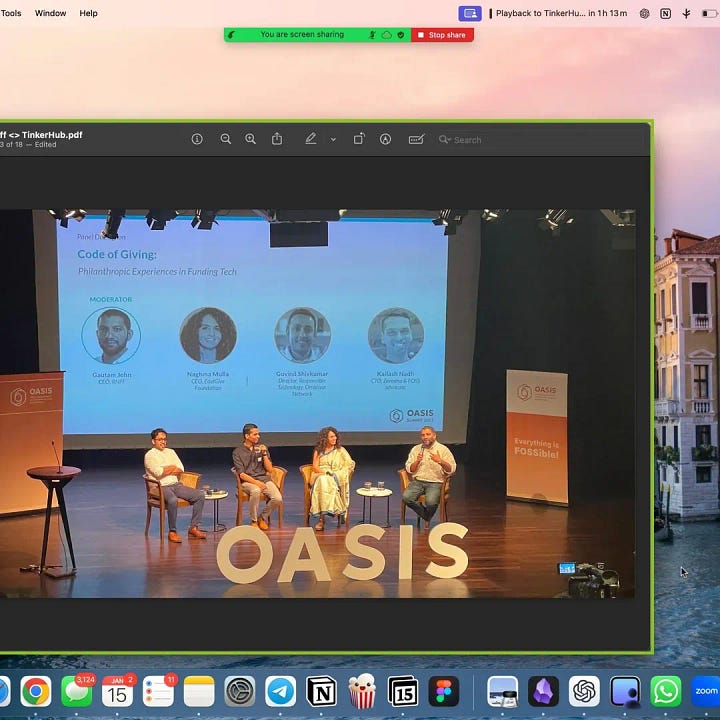Click the ChatGPT menu bar icon

644,13
